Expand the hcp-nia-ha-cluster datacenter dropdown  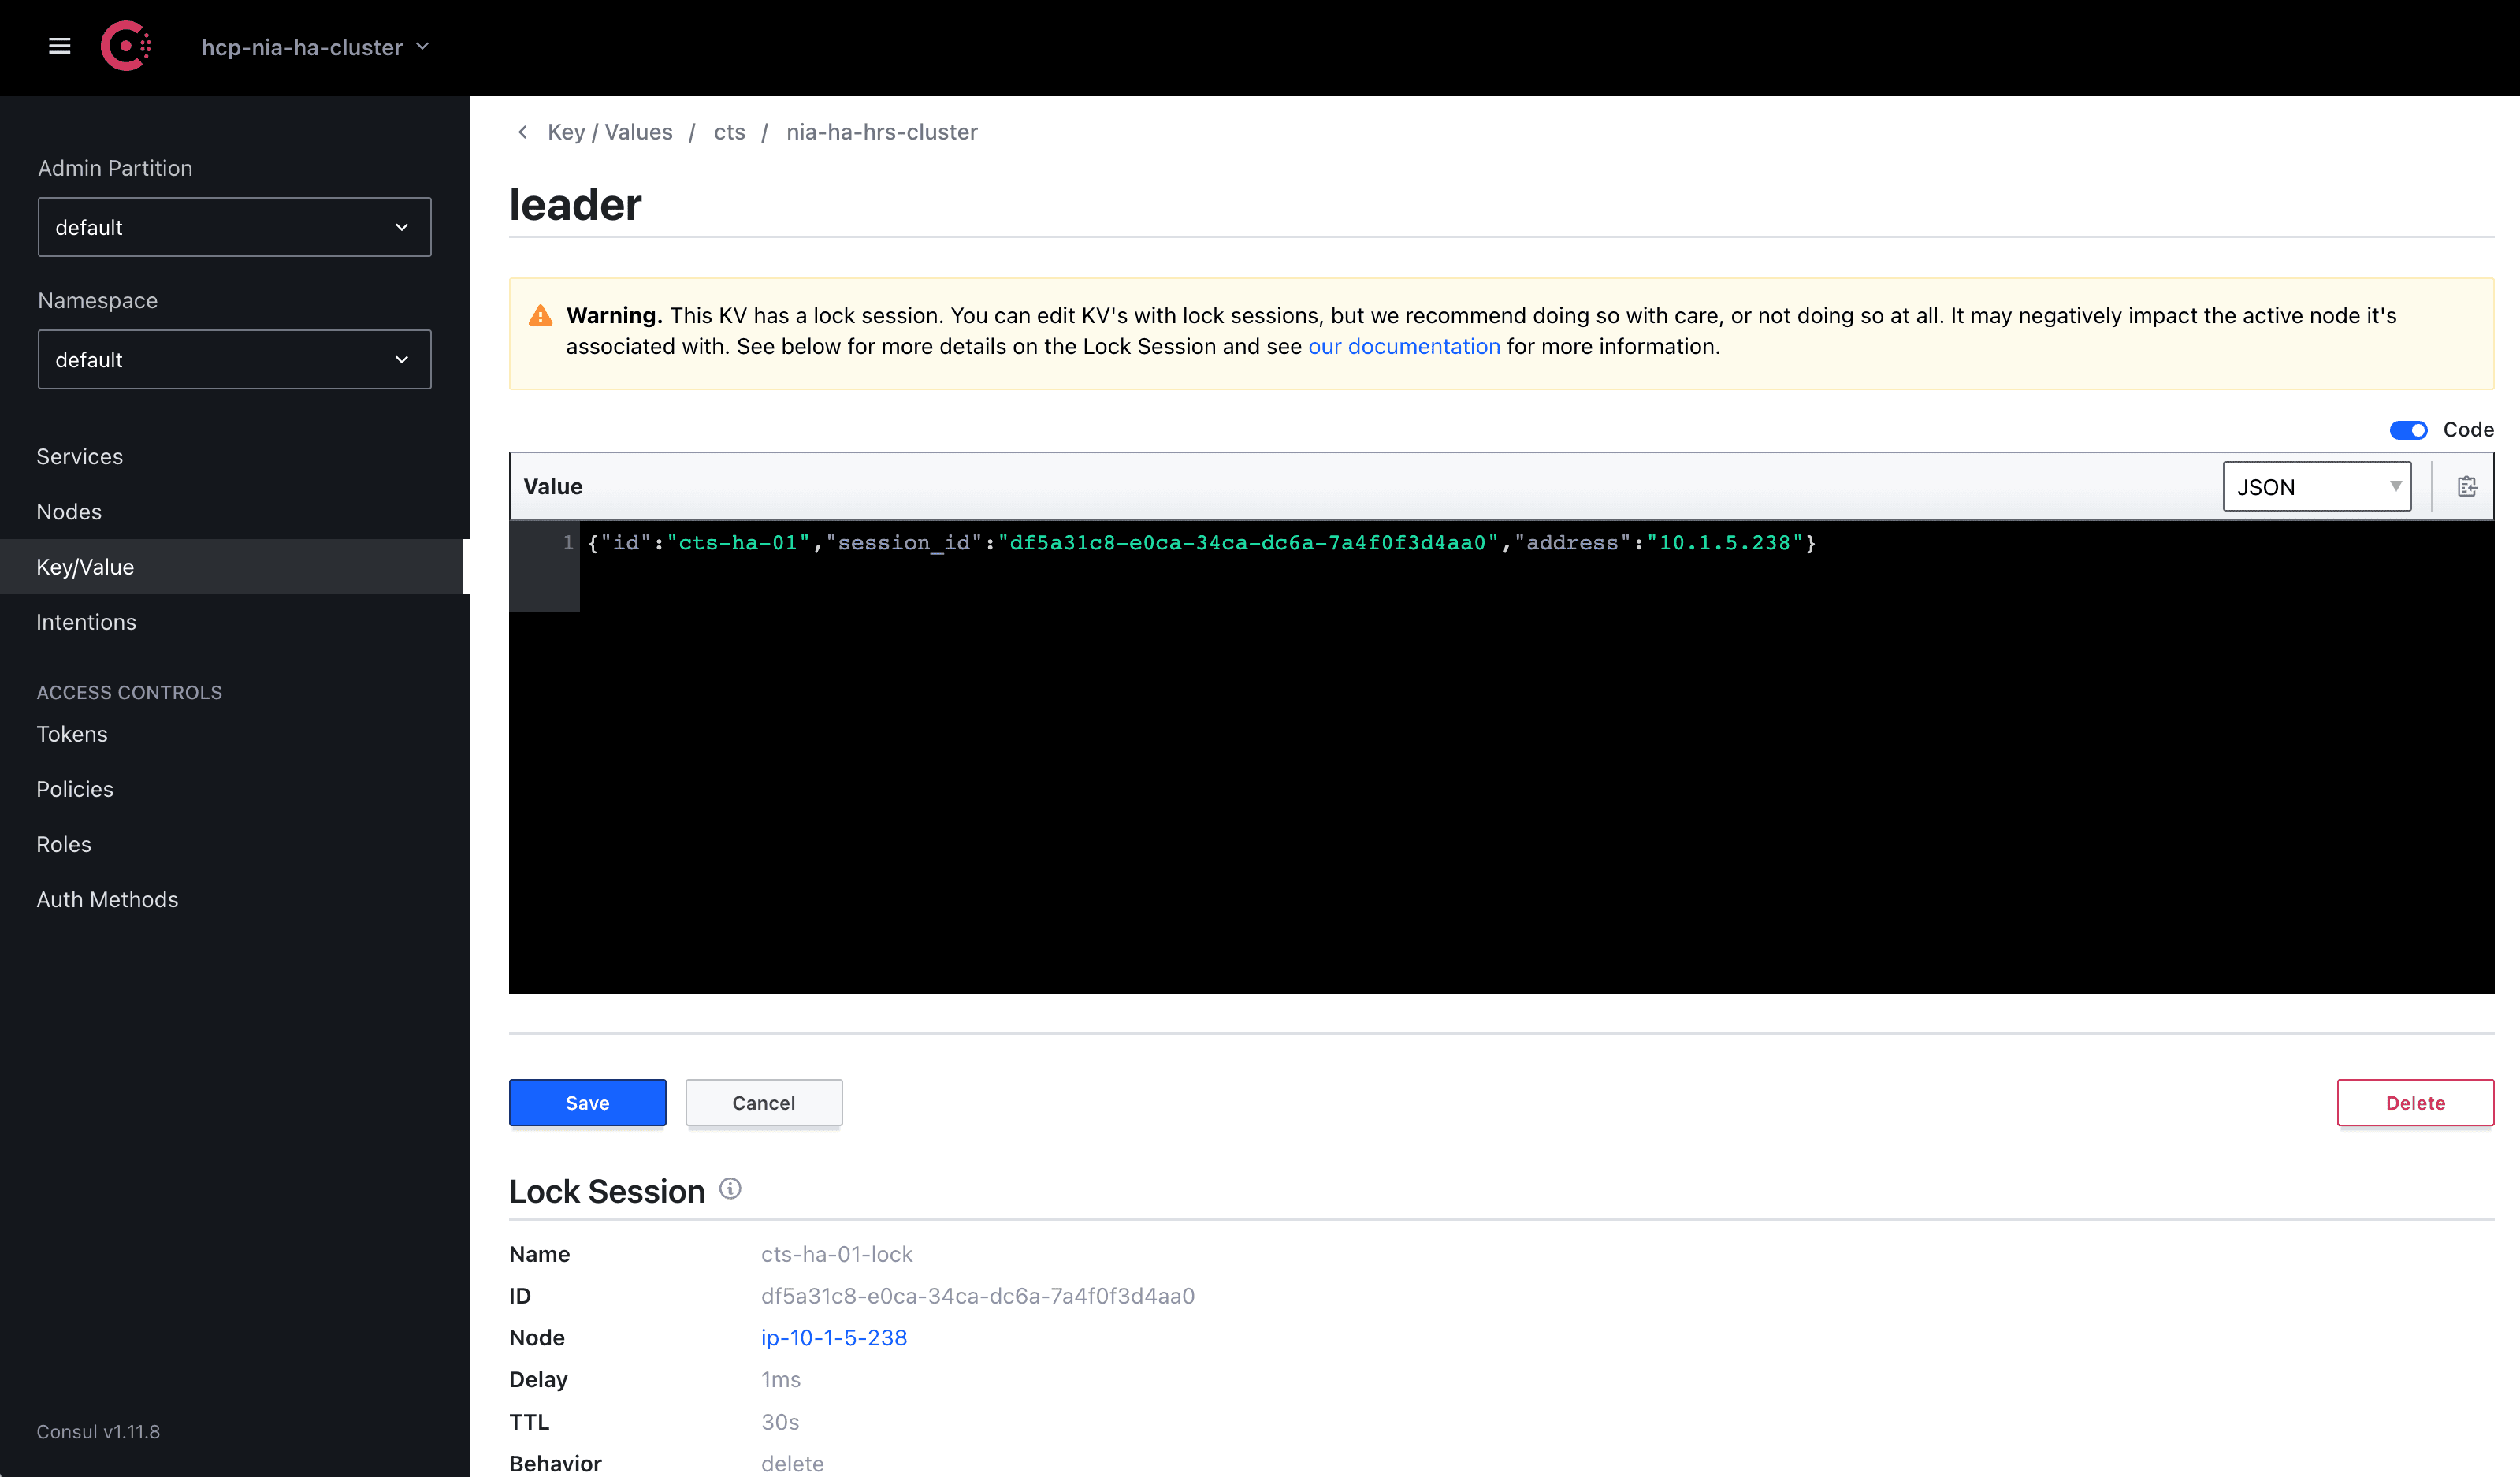point(315,47)
